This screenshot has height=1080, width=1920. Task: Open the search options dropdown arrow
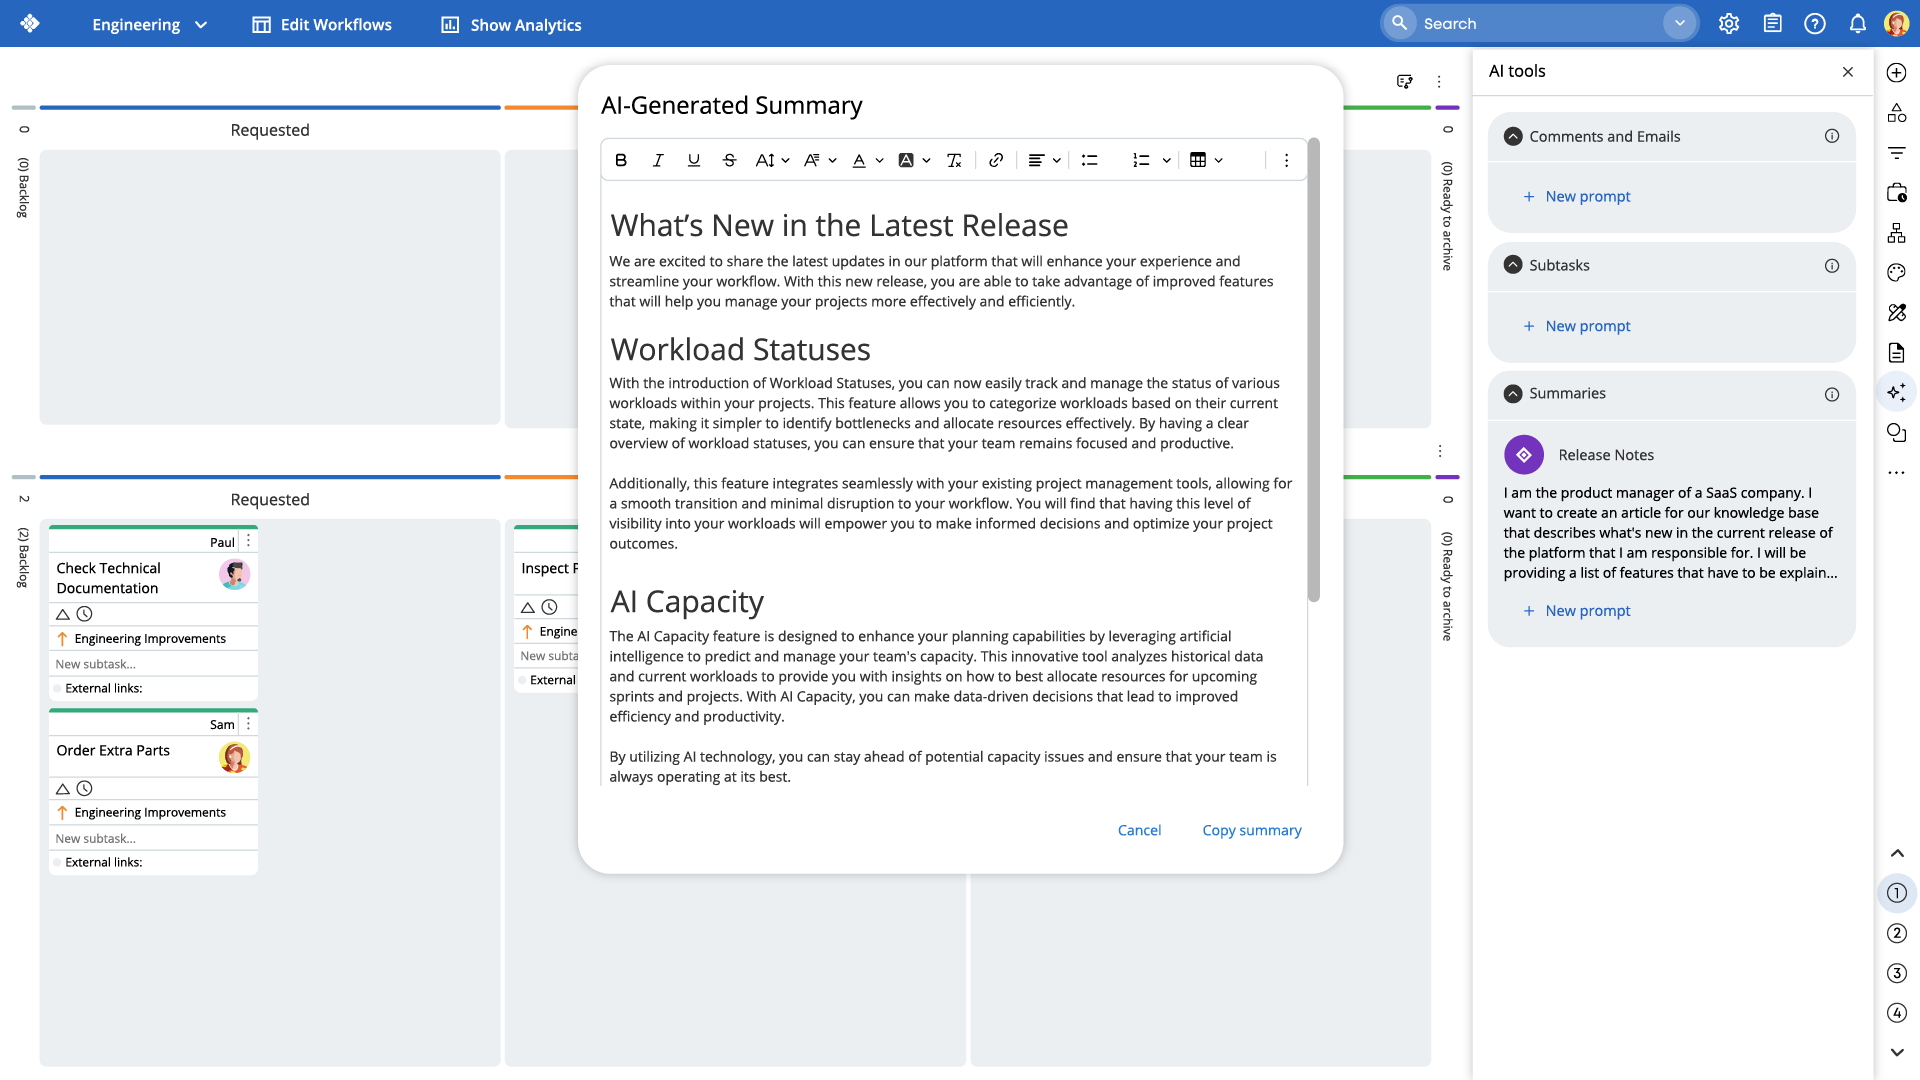[1680, 23]
